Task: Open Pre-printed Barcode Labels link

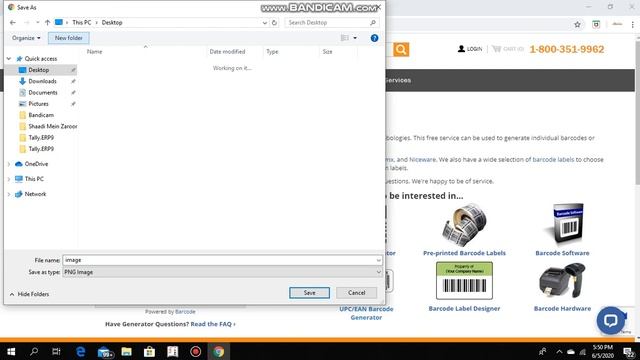Action: click(464, 253)
